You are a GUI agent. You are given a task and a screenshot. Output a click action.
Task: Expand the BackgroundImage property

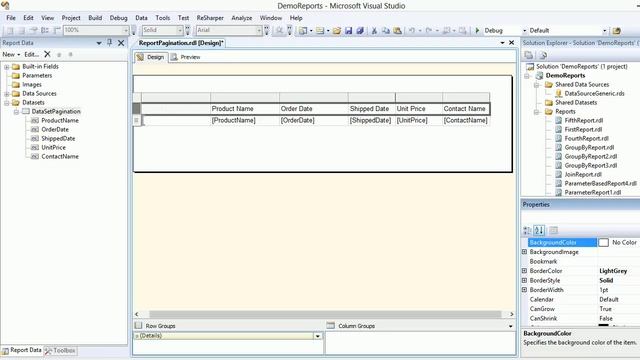point(524,252)
